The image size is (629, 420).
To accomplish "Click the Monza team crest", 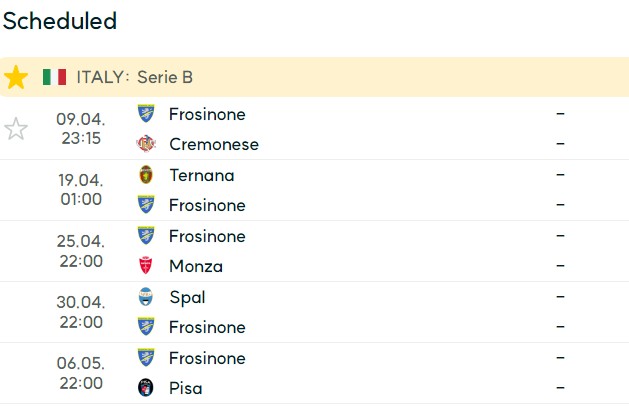I will [146, 266].
